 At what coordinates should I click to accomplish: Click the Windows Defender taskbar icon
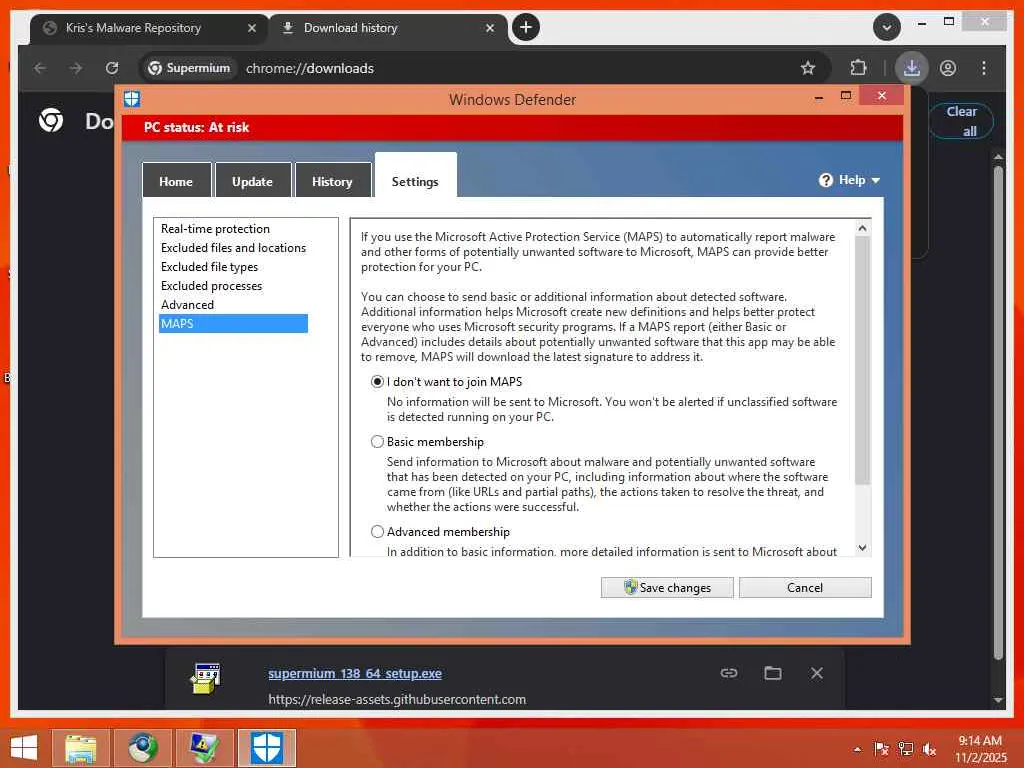coord(266,748)
